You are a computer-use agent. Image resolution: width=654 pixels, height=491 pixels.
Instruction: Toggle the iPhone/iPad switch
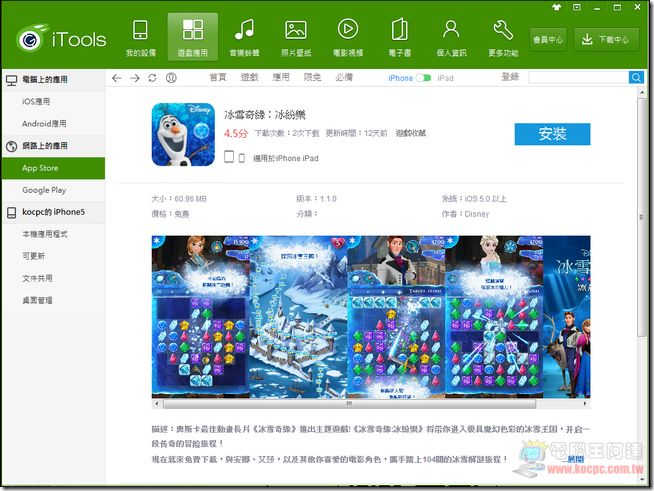click(423, 78)
